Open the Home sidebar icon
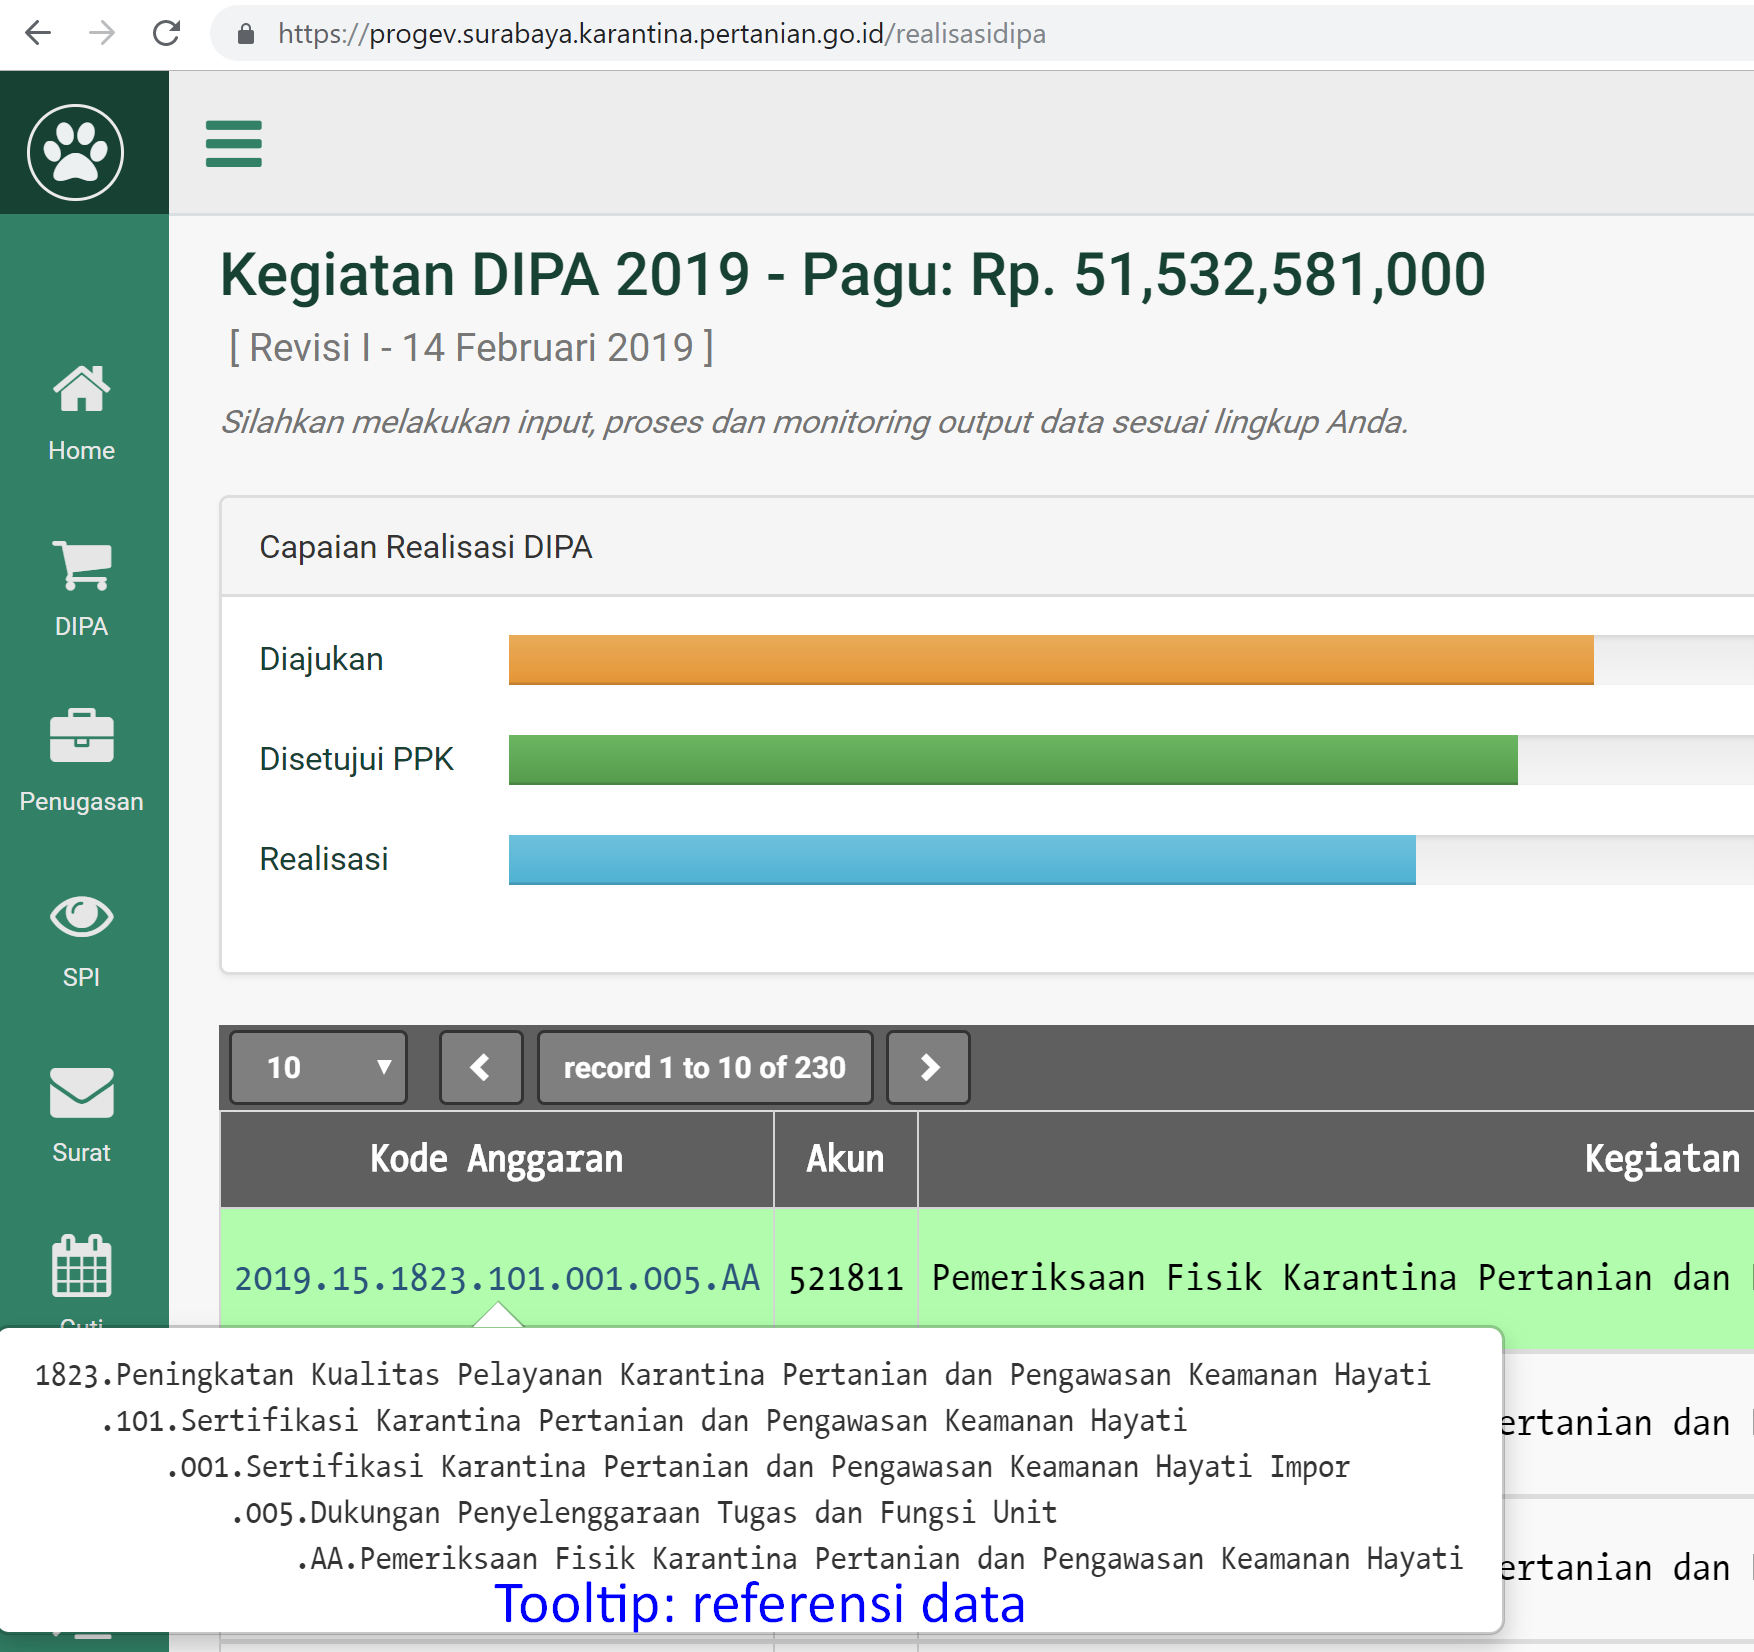Viewport: 1754px width, 1652px height. (x=81, y=388)
